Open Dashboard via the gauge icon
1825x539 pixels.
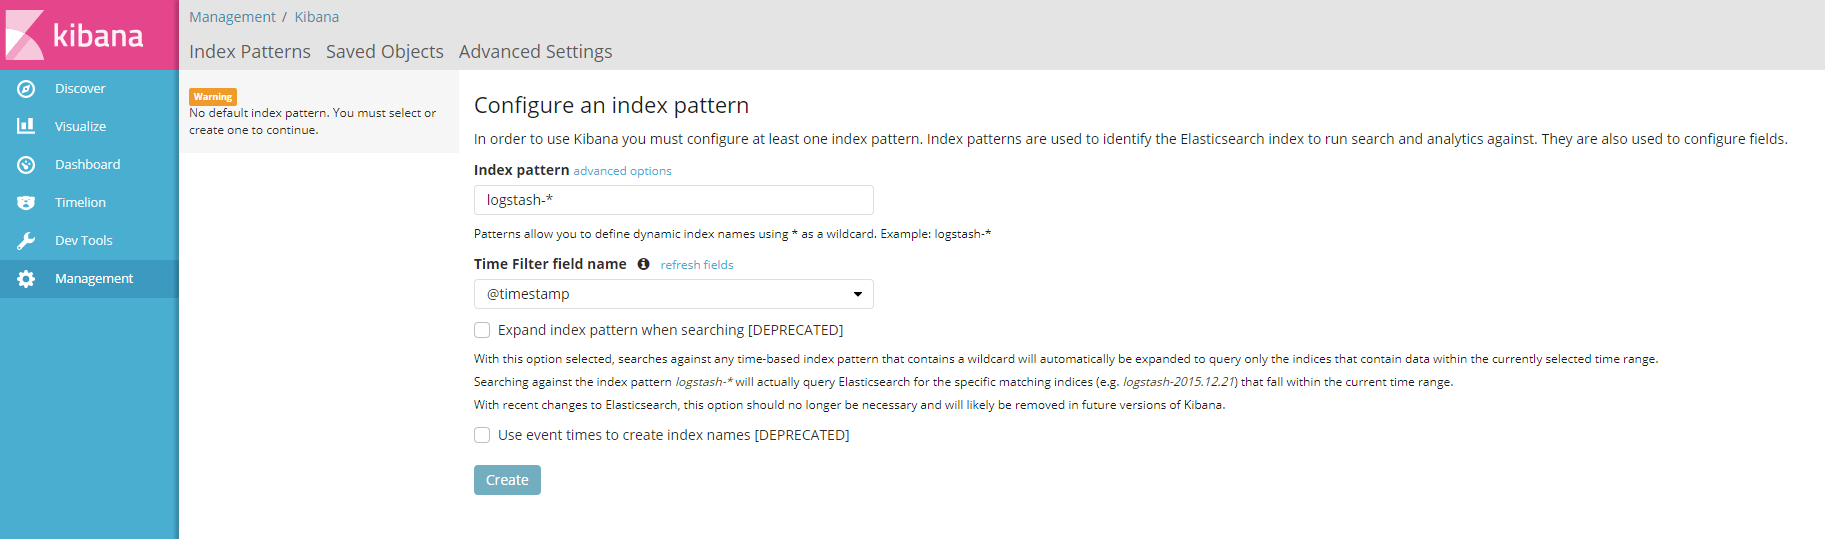(26, 165)
